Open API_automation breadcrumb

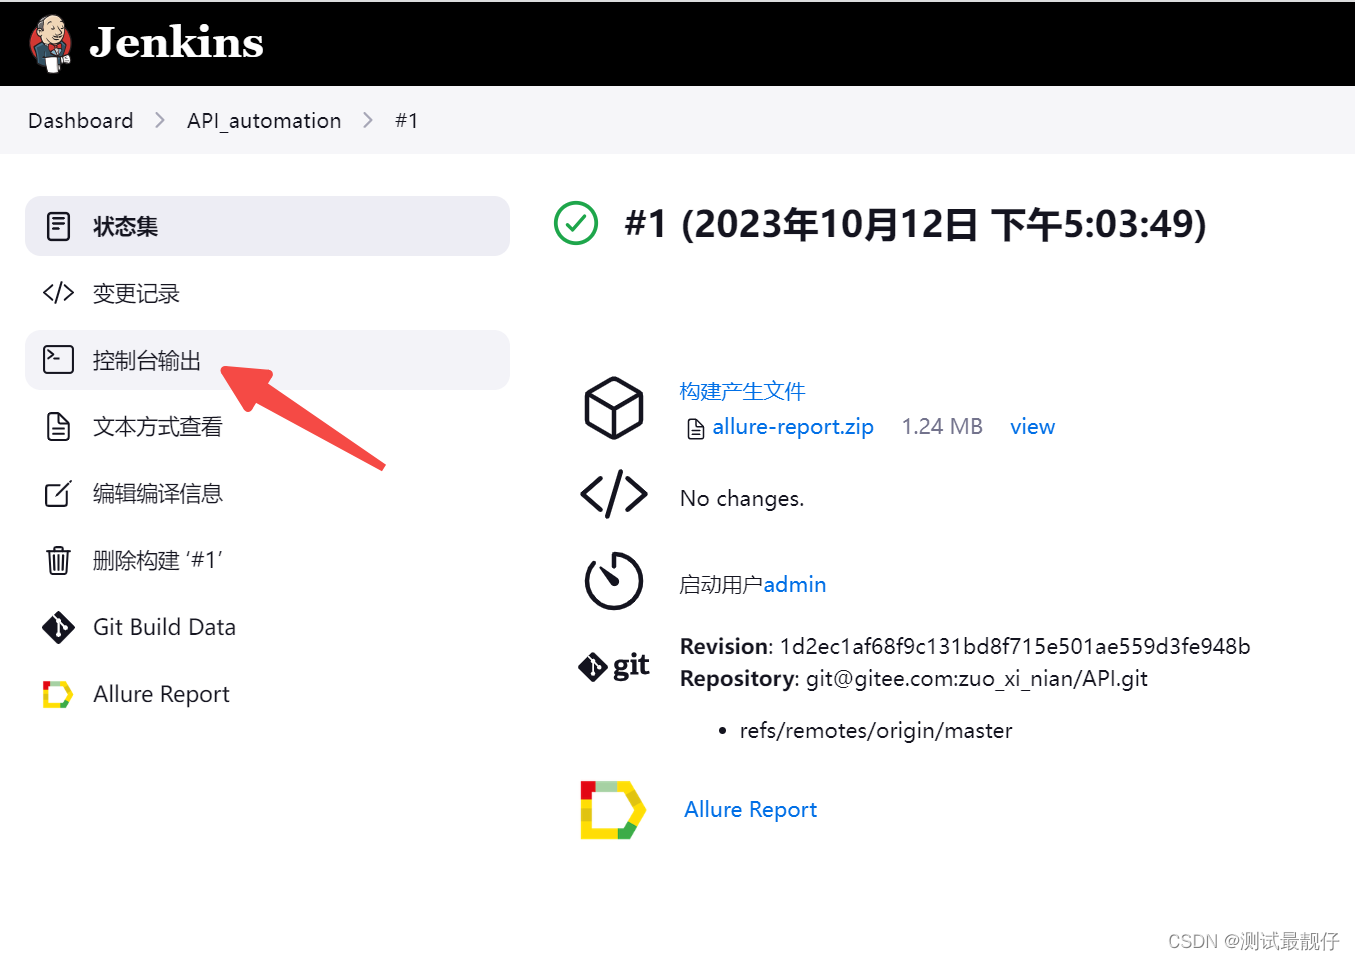pyautogui.click(x=264, y=121)
